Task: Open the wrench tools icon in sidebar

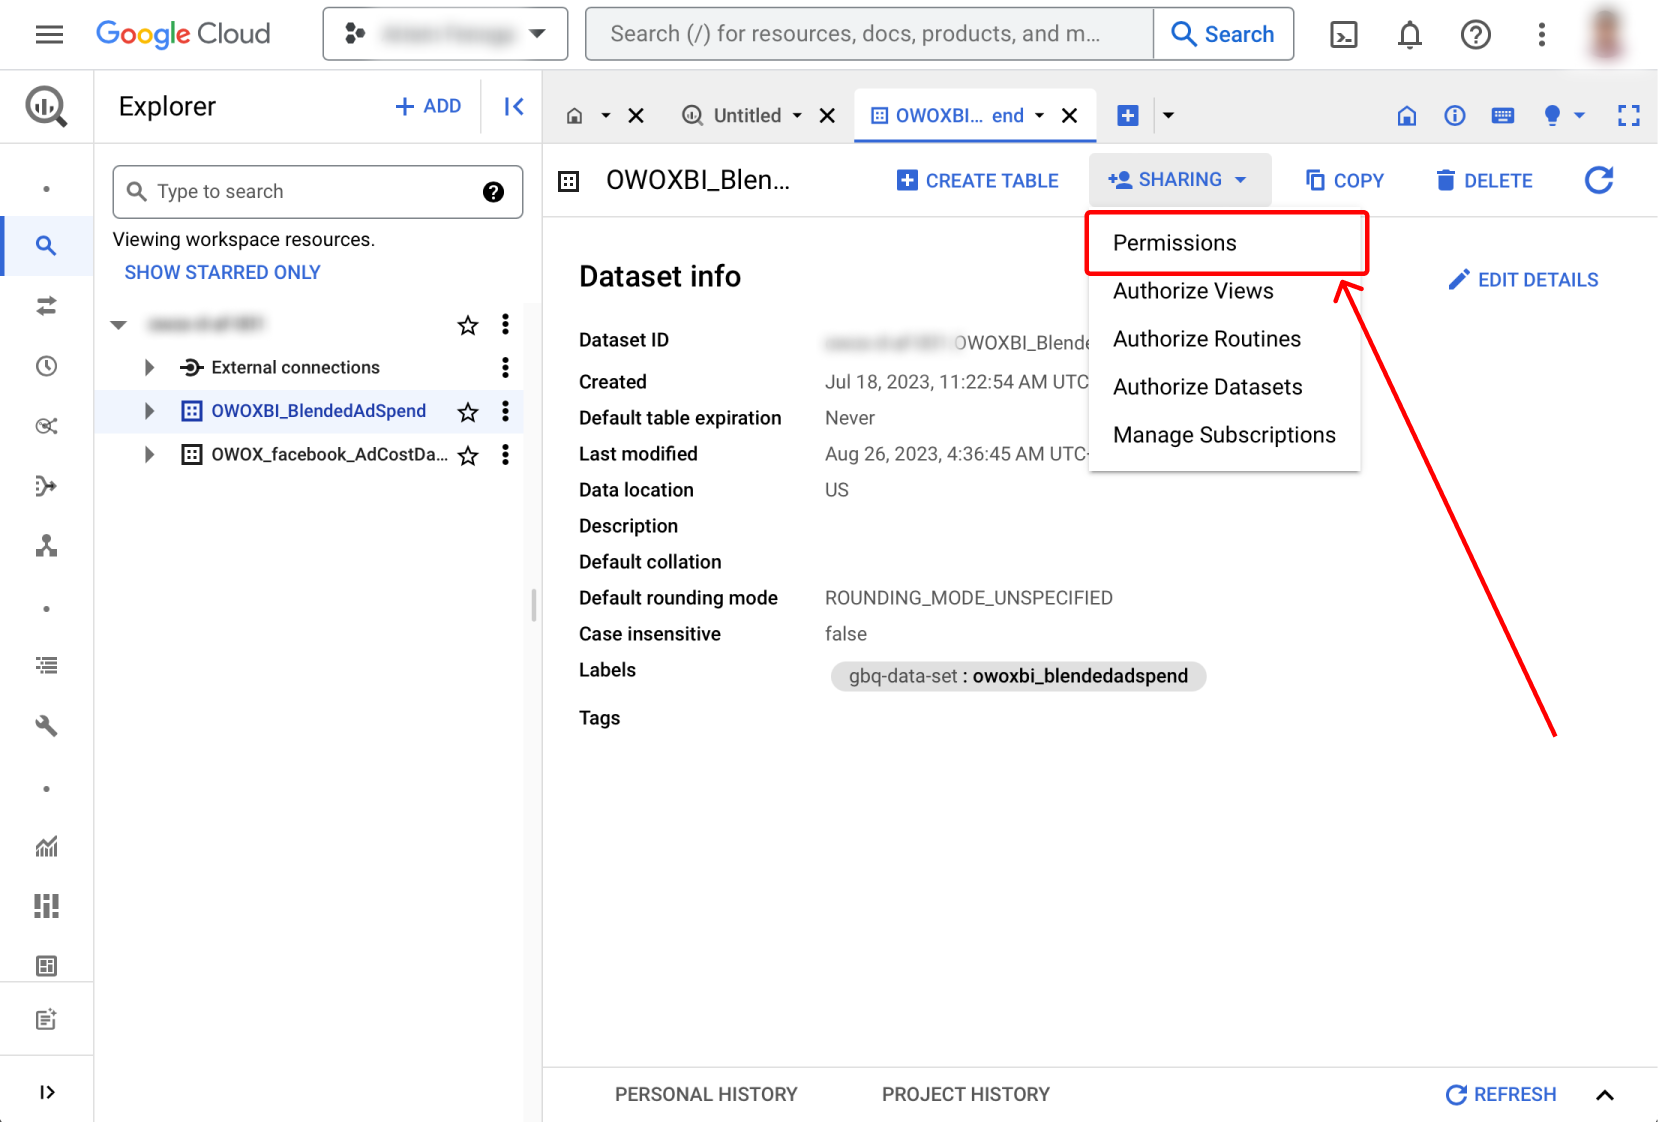Action: coord(46,726)
